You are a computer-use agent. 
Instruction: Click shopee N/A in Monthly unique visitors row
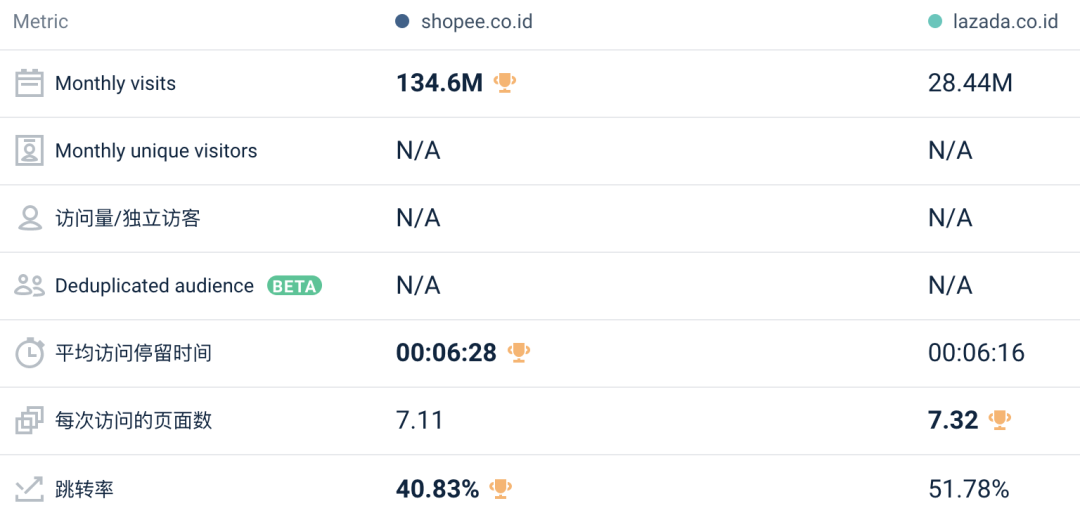(418, 151)
